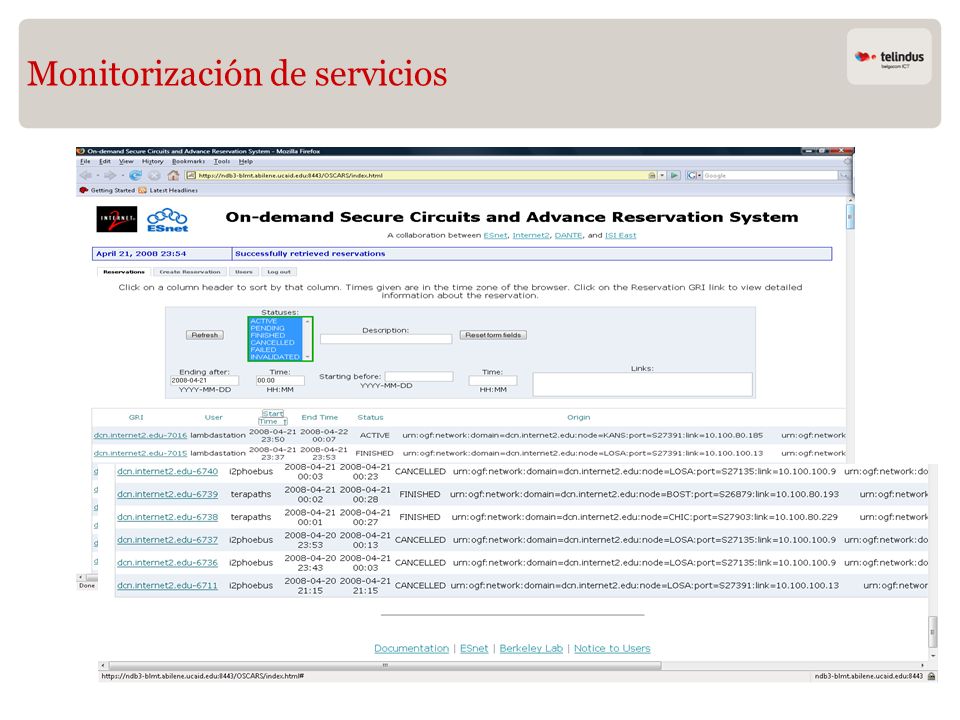
Task: Click the green Go arrow beside address bar
Action: click(674, 175)
